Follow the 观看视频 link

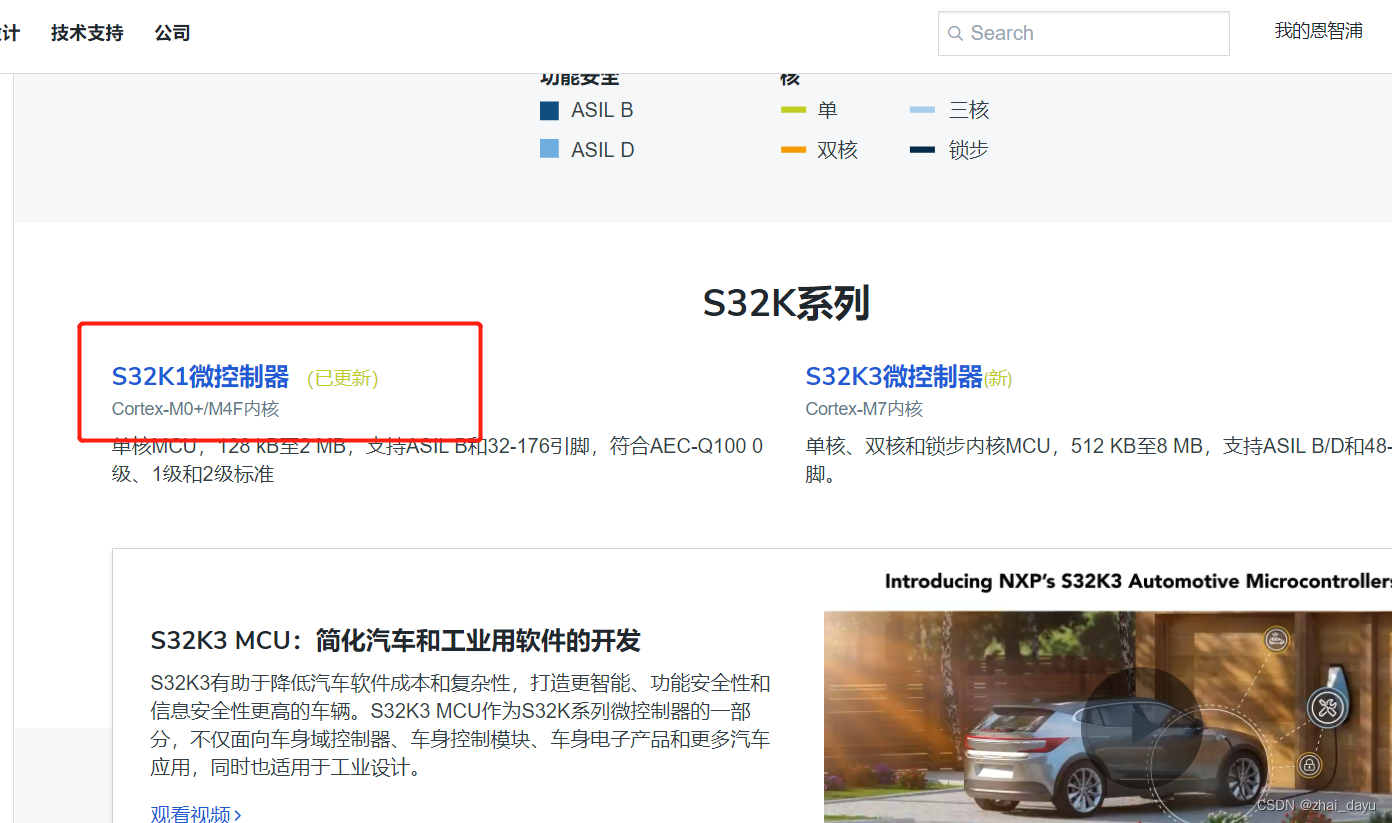pos(190,815)
